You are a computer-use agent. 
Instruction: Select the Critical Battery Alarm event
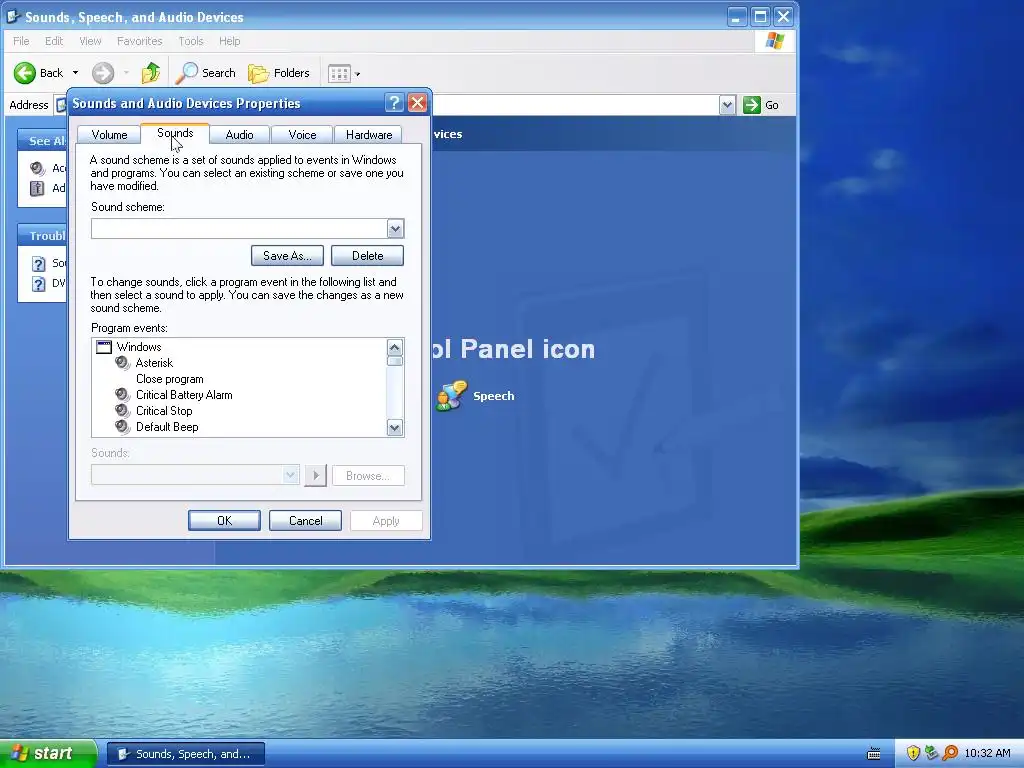coord(184,395)
